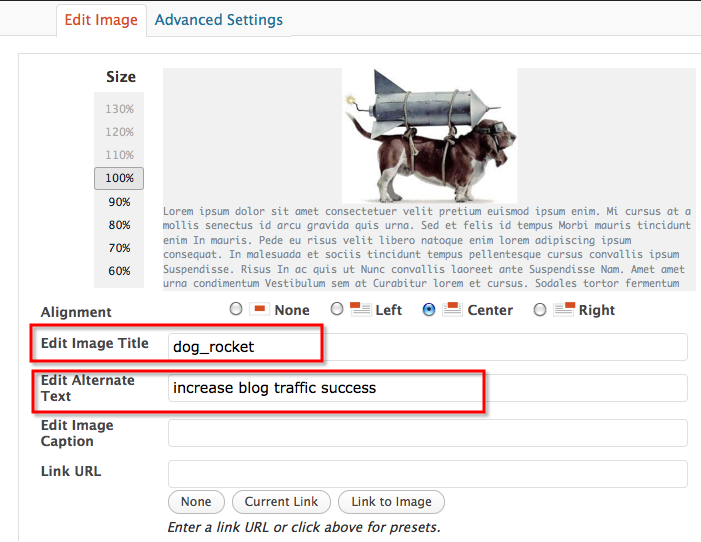Viewport: 701px width, 542px height.
Task: Pick the 70% image size
Action: tap(119, 248)
